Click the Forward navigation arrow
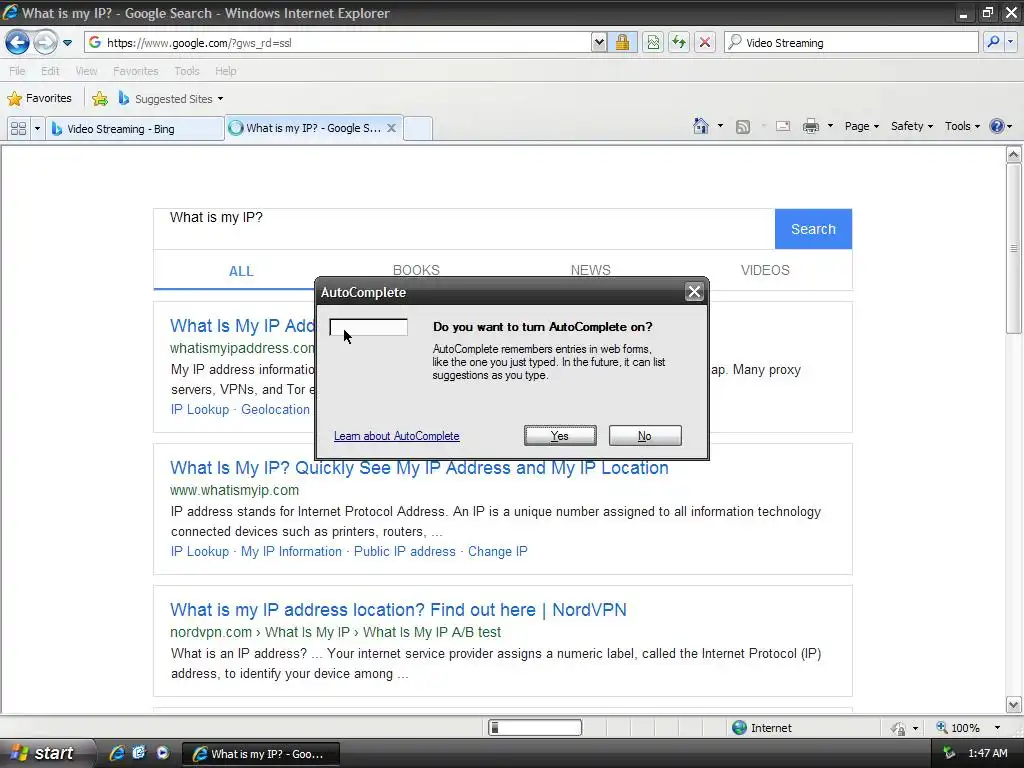The height and width of the screenshot is (768, 1024). 45,42
